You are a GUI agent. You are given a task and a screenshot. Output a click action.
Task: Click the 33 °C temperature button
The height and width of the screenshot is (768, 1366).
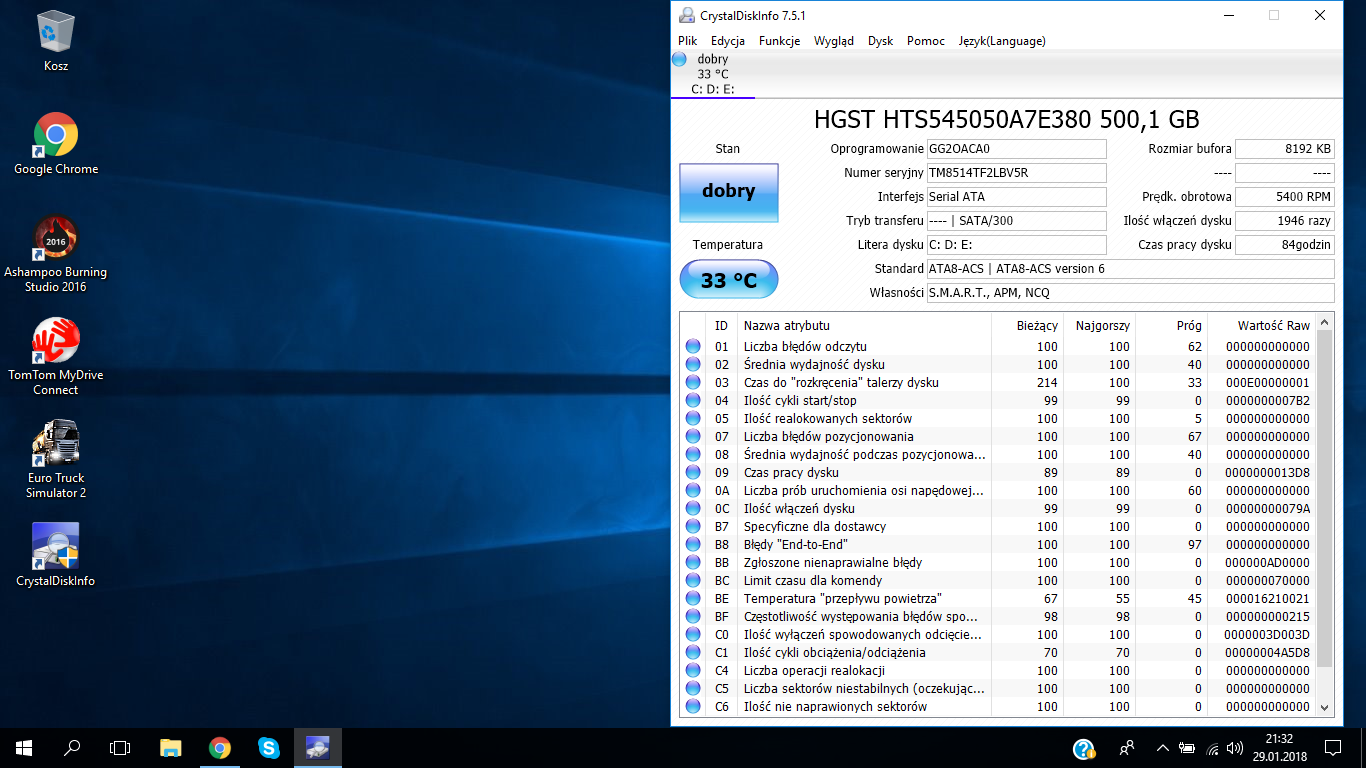click(728, 280)
